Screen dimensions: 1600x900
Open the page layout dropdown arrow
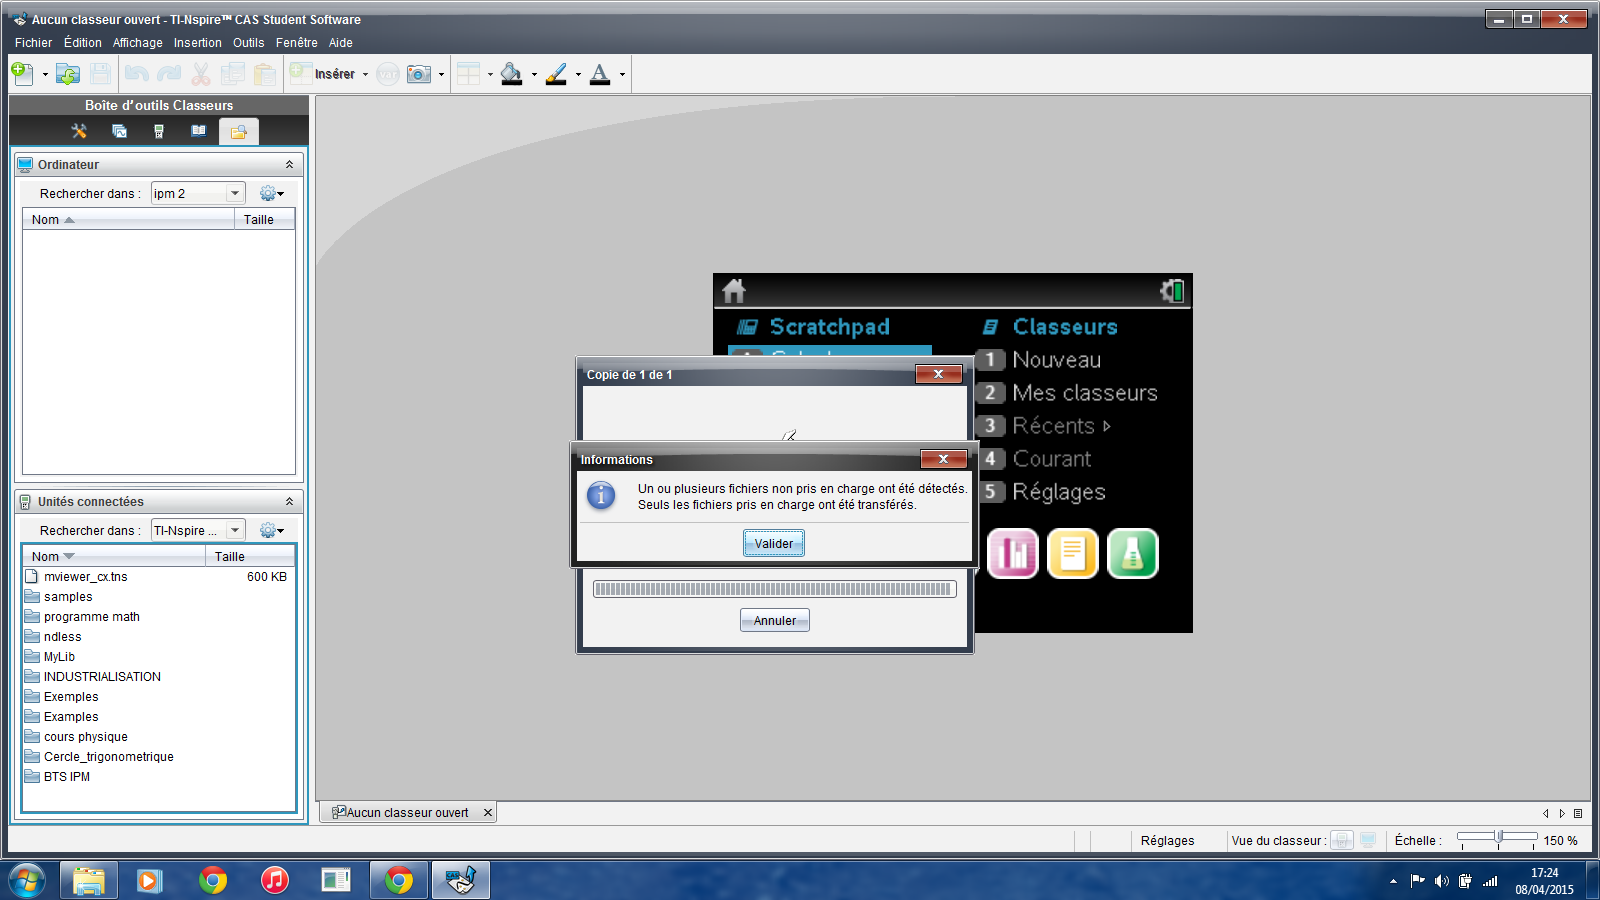[490, 74]
